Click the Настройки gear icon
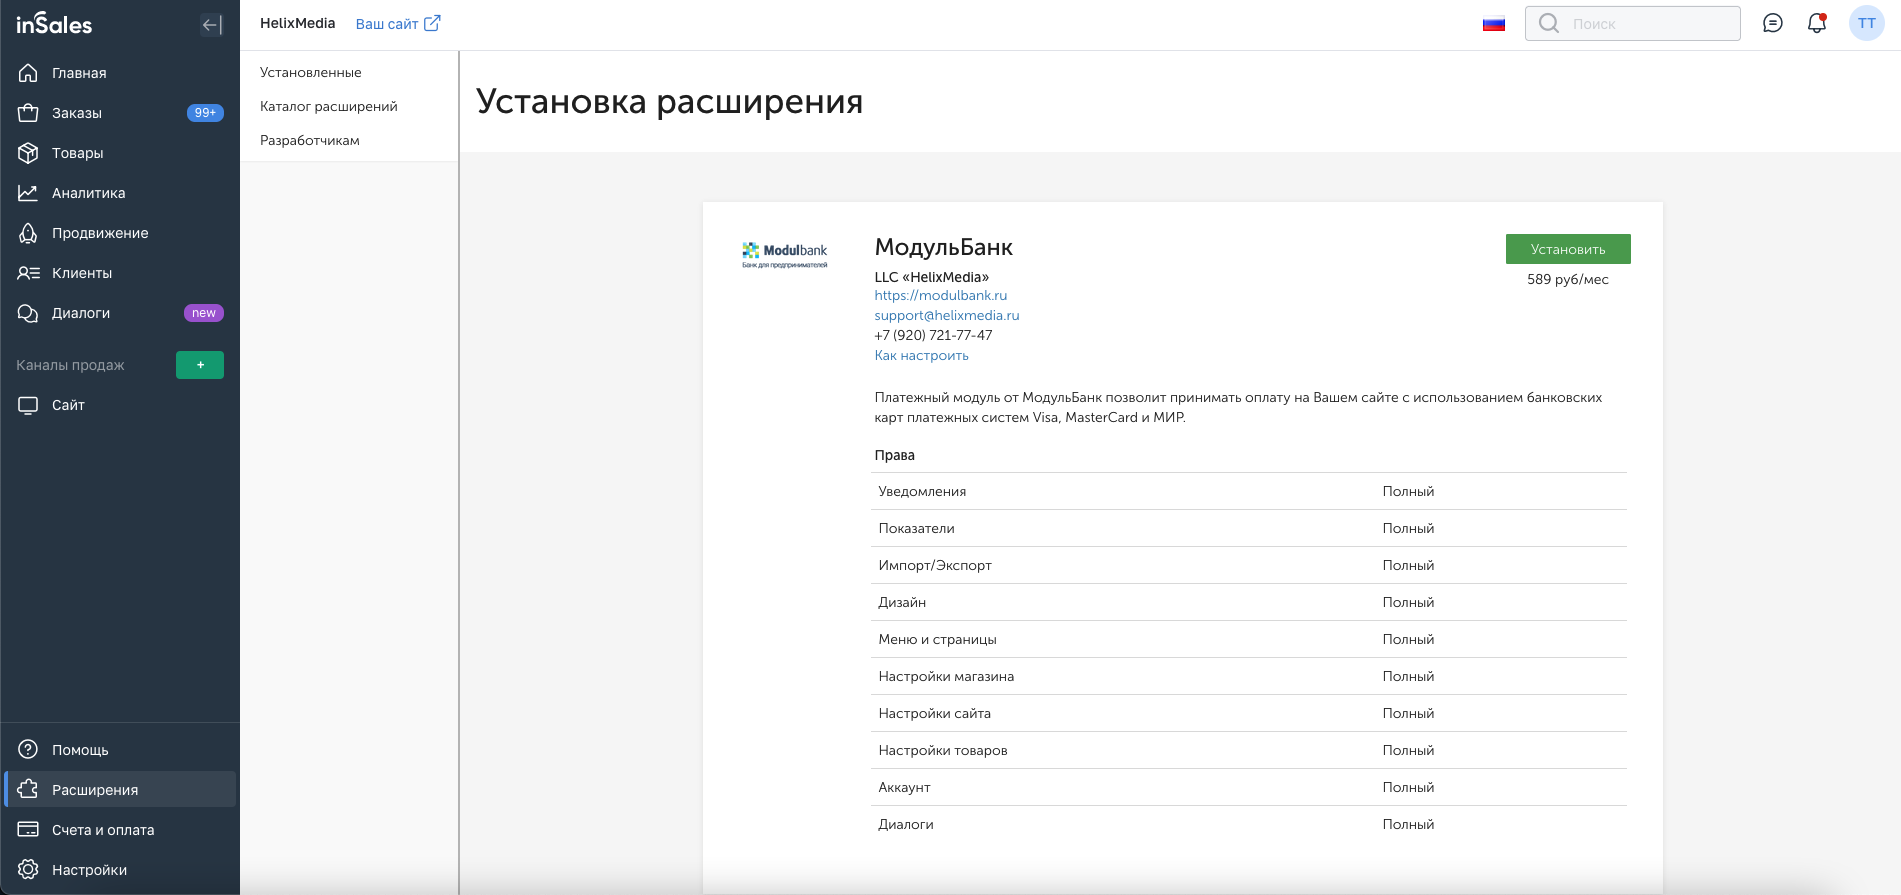Image resolution: width=1901 pixels, height=895 pixels. (x=28, y=870)
